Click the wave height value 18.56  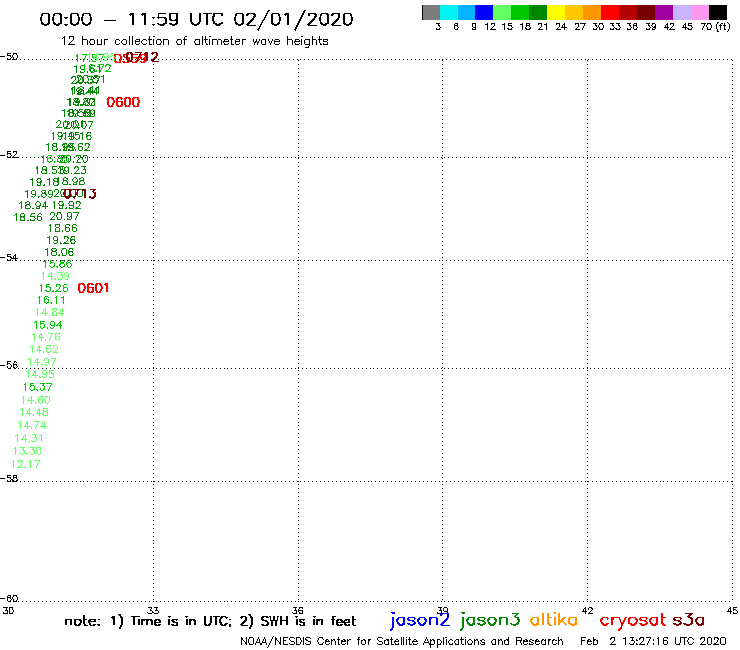(28, 217)
